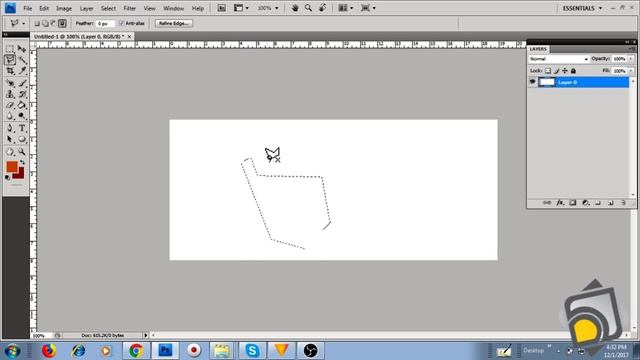The width and height of the screenshot is (640, 360).
Task: Toggle lock all
Action: (x=573, y=71)
